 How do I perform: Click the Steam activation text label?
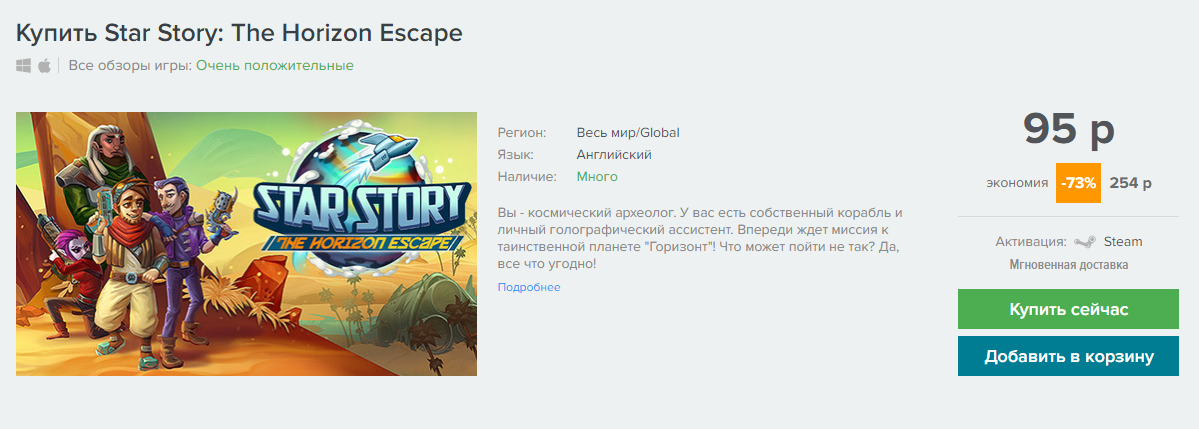point(1123,242)
